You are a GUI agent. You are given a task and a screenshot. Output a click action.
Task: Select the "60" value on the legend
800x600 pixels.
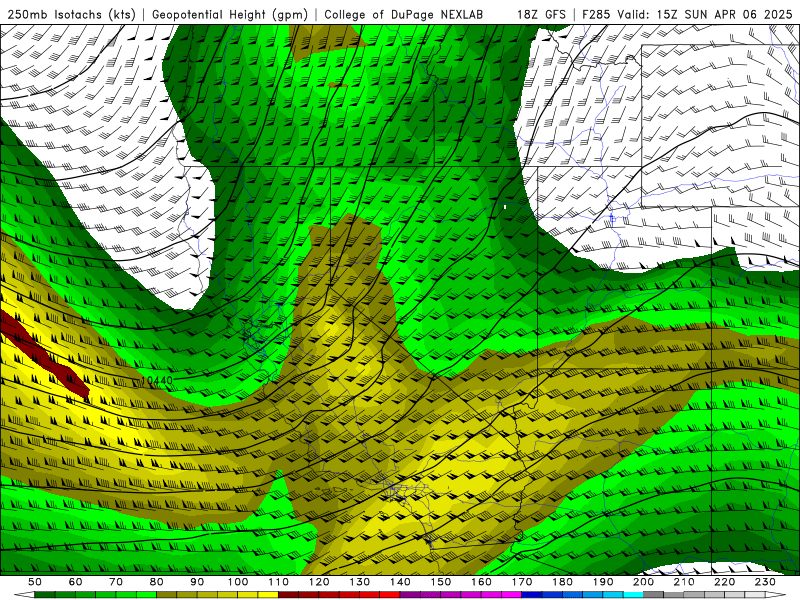coord(76,582)
